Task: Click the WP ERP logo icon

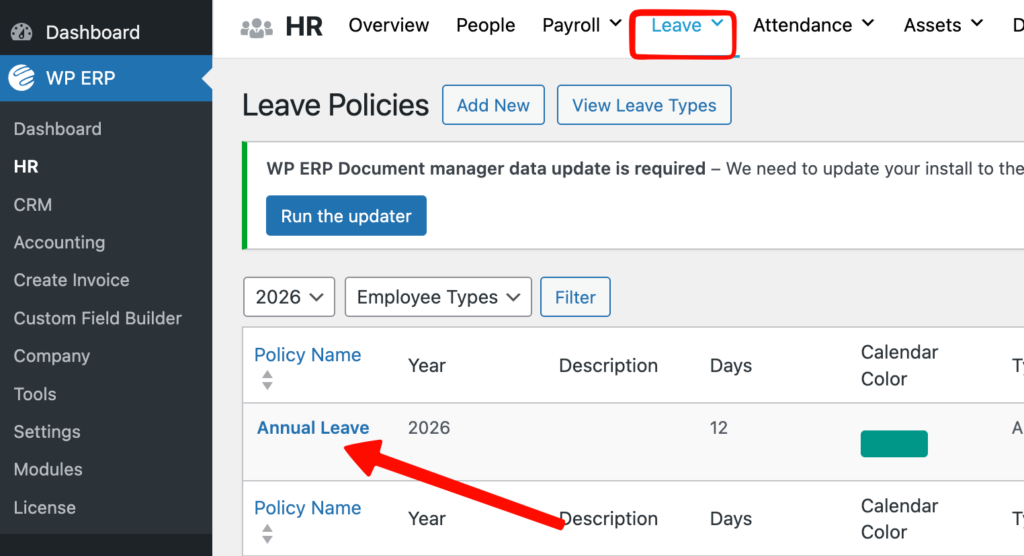Action: coord(22,79)
